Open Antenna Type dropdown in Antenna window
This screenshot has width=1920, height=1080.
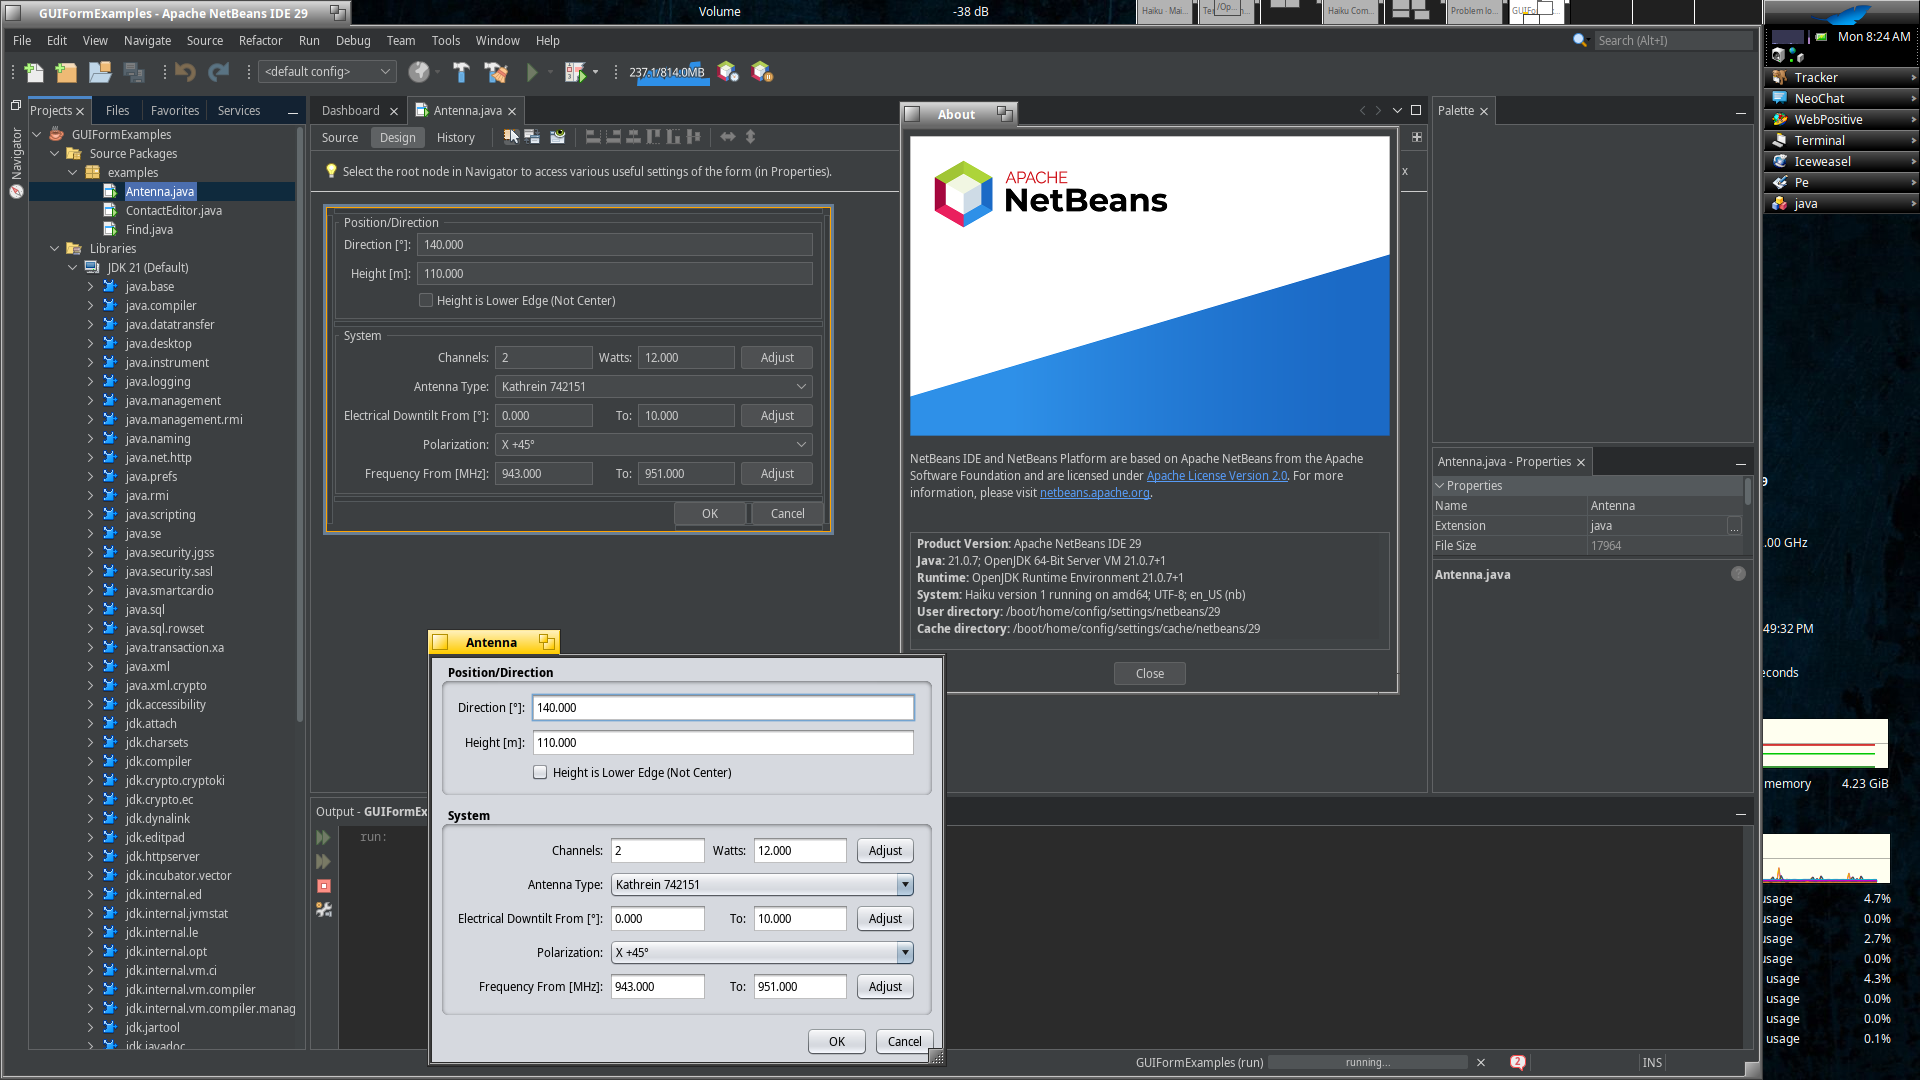pos(904,885)
